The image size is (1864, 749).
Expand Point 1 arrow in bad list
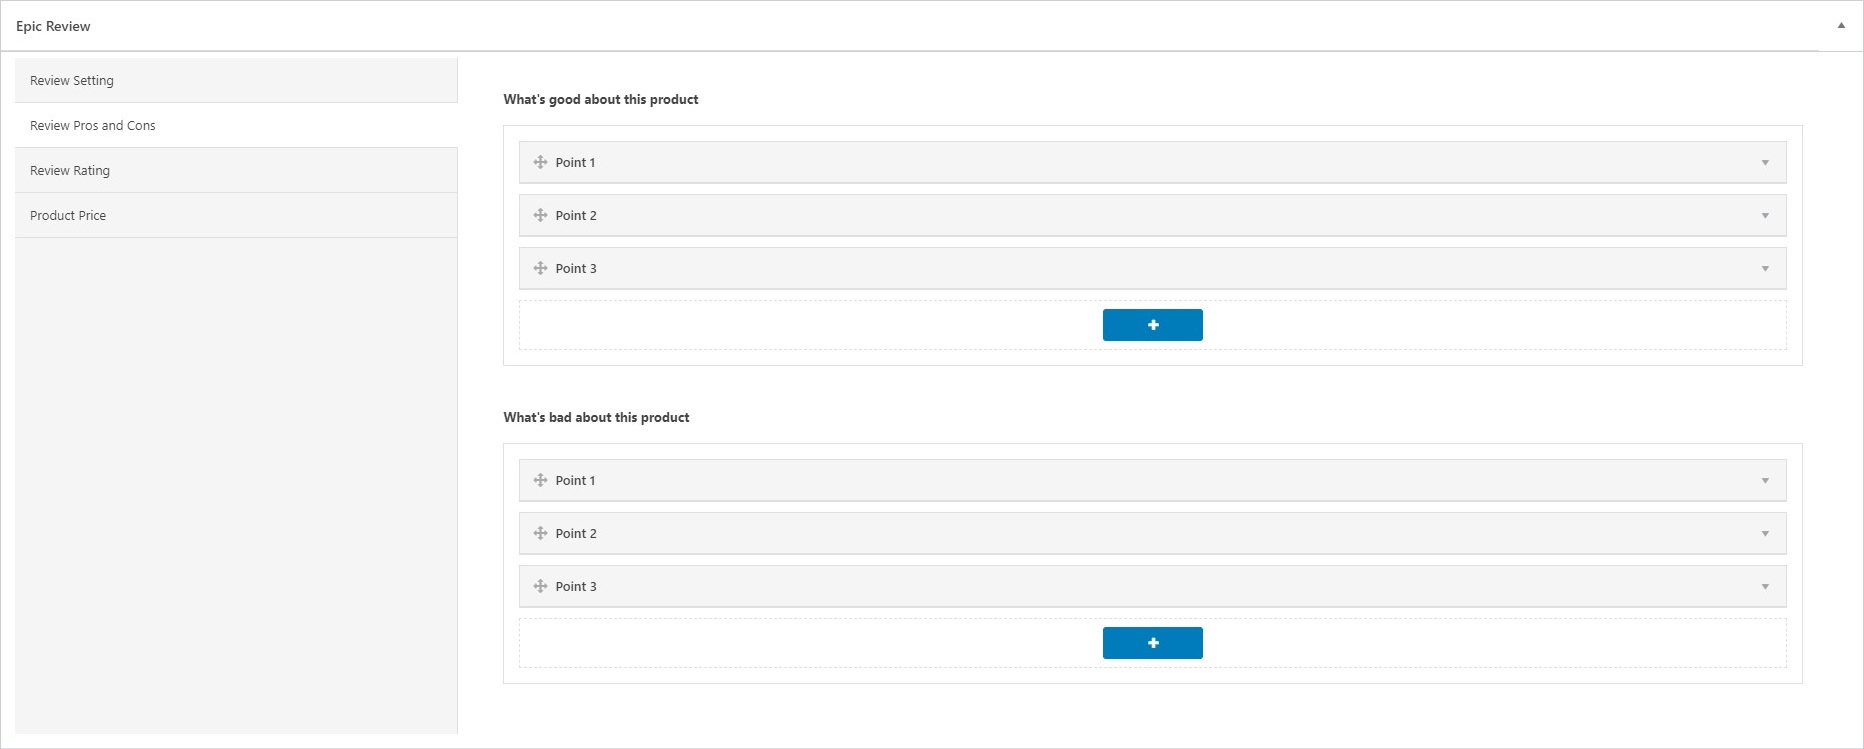pos(1765,481)
